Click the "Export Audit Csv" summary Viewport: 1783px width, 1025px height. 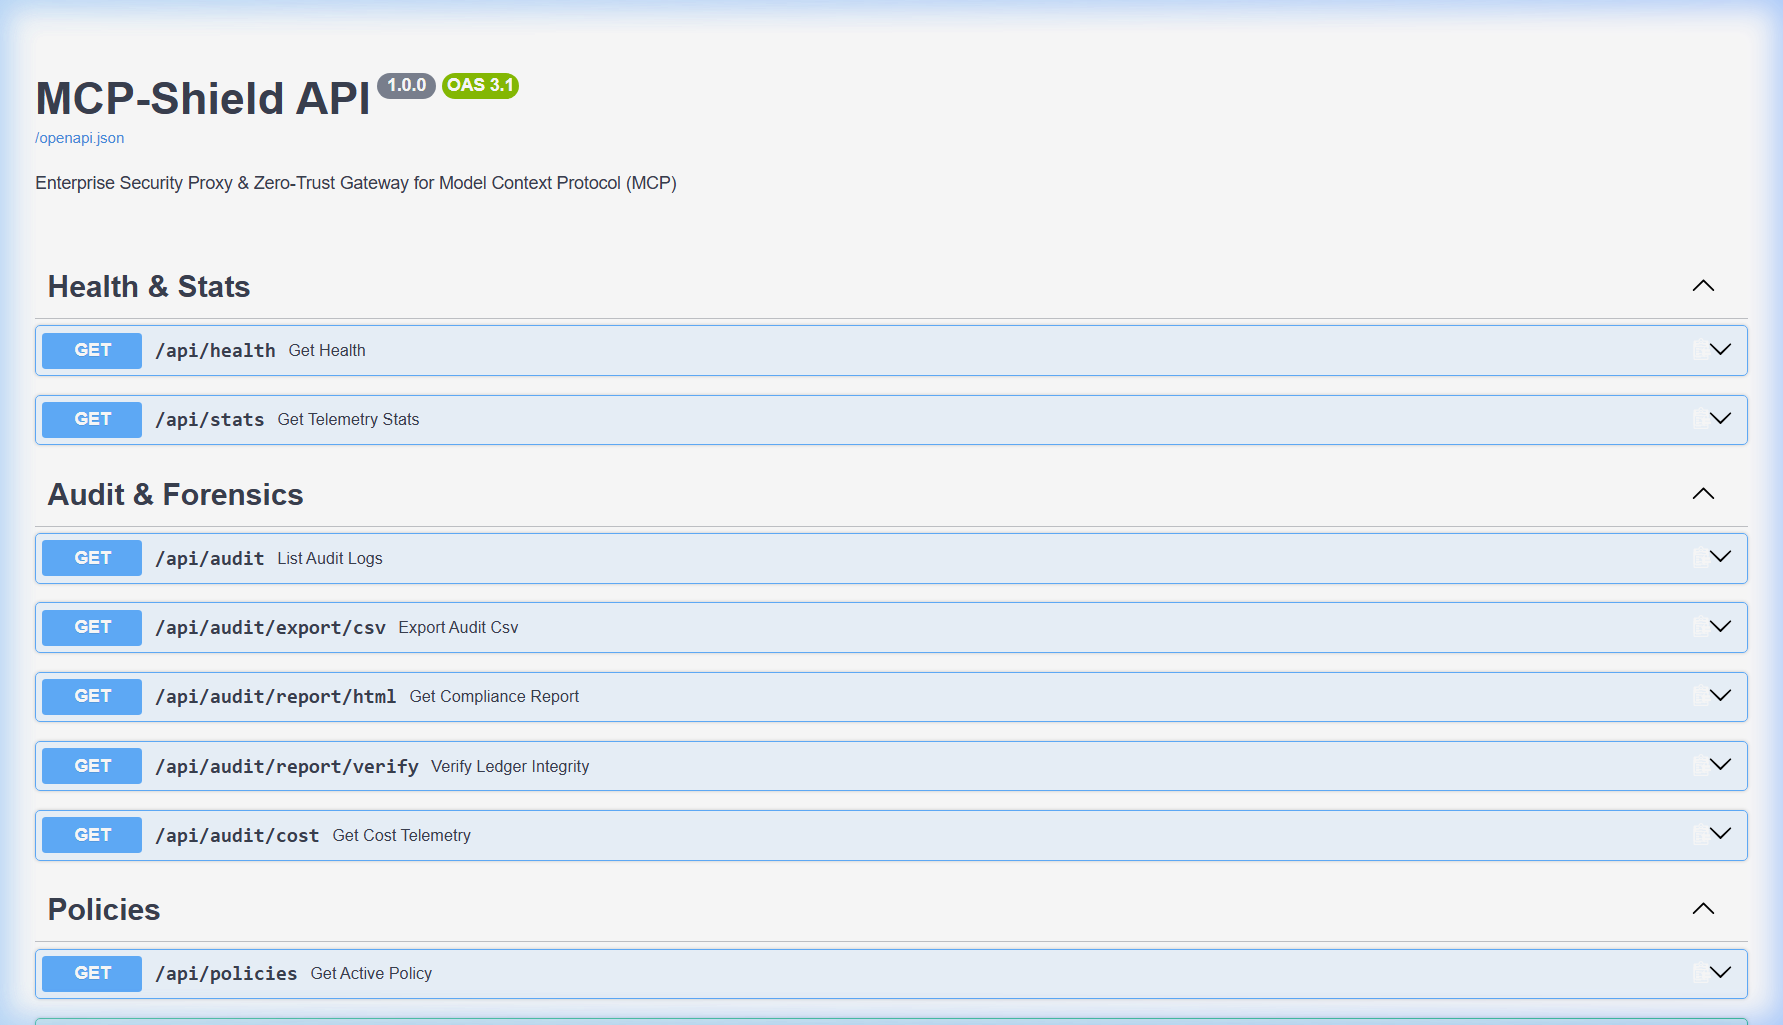click(x=458, y=628)
